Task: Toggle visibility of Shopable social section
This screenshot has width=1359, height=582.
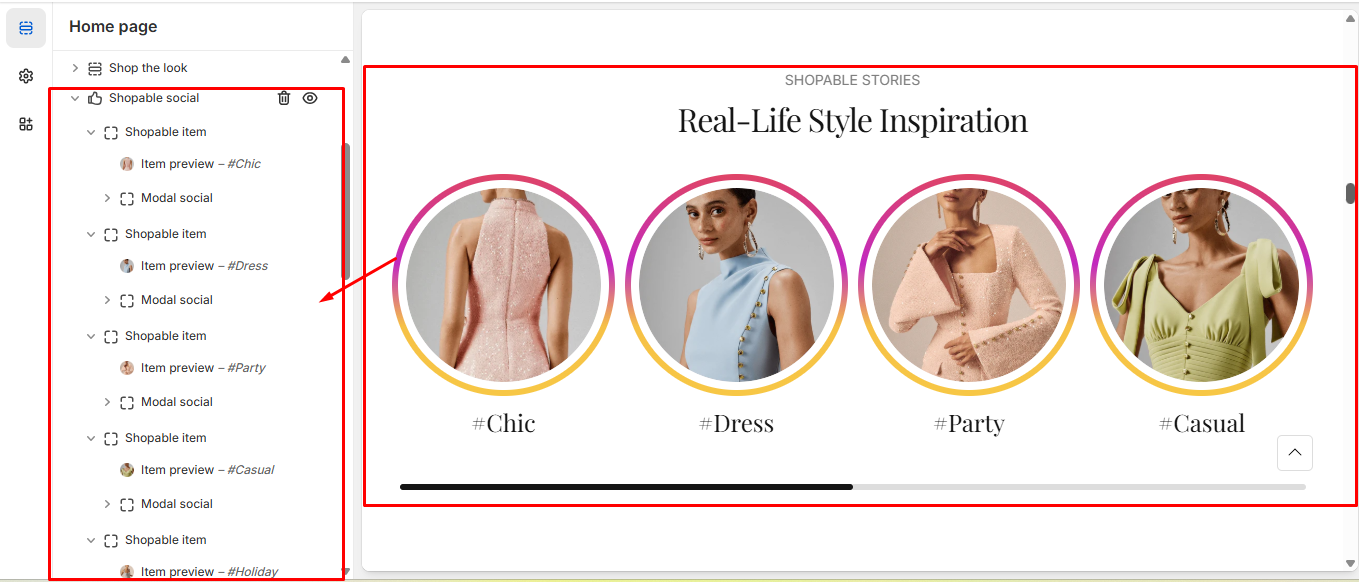Action: (310, 98)
